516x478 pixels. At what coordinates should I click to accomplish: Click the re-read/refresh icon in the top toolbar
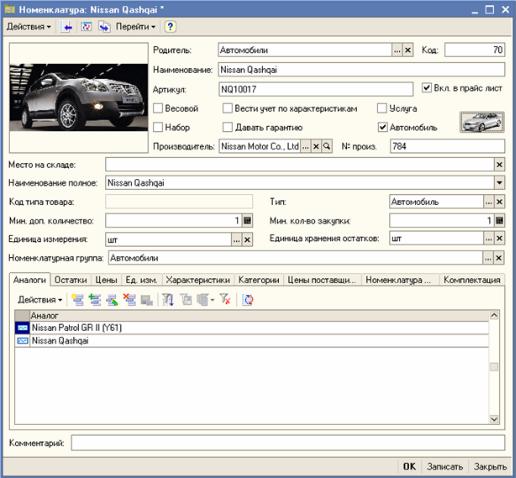[86, 27]
